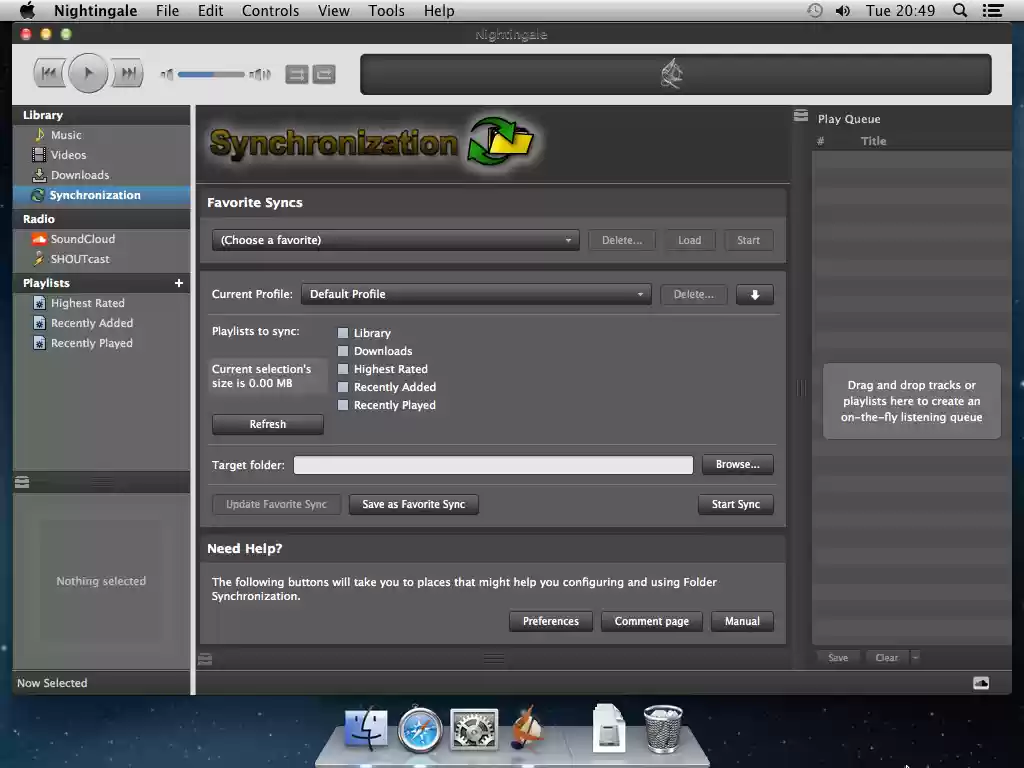1024x768 pixels.
Task: Expand the download profile arrow next to Delete
Action: pos(755,294)
